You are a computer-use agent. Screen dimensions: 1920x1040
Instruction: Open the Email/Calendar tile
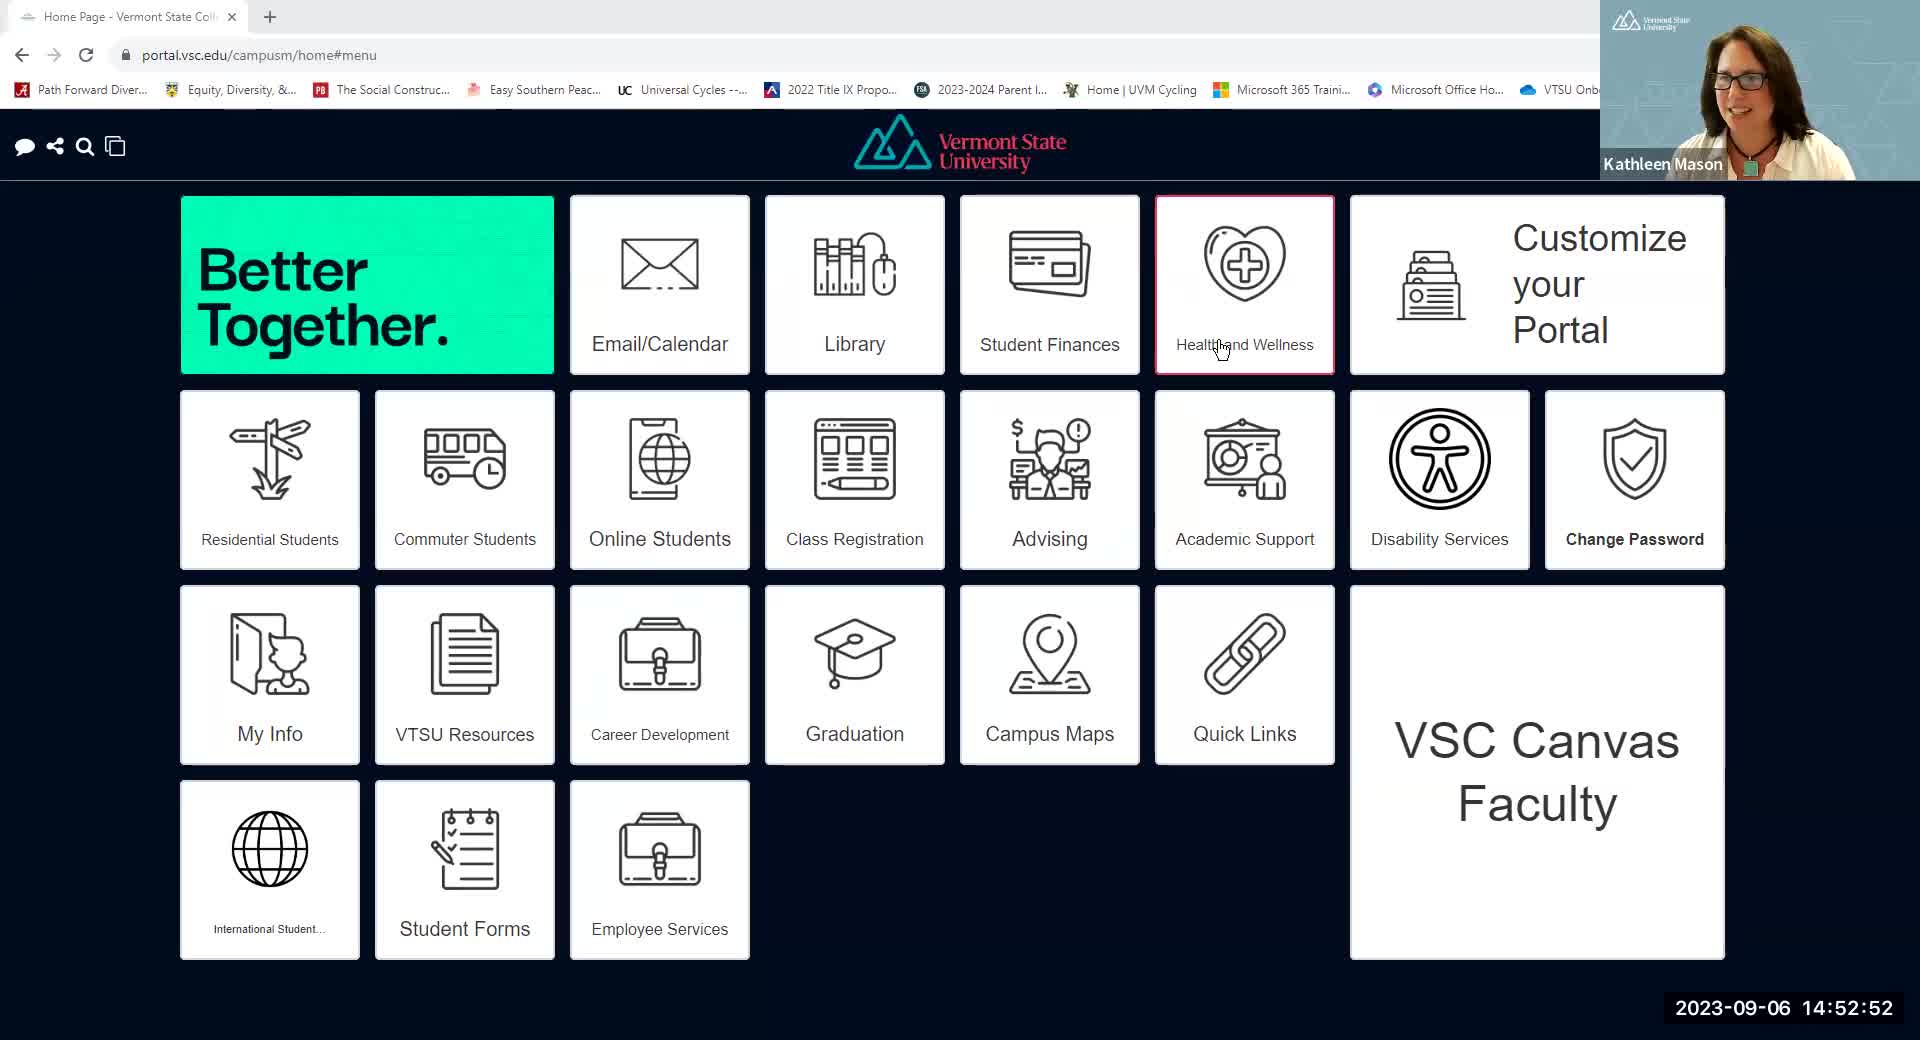tap(659, 285)
